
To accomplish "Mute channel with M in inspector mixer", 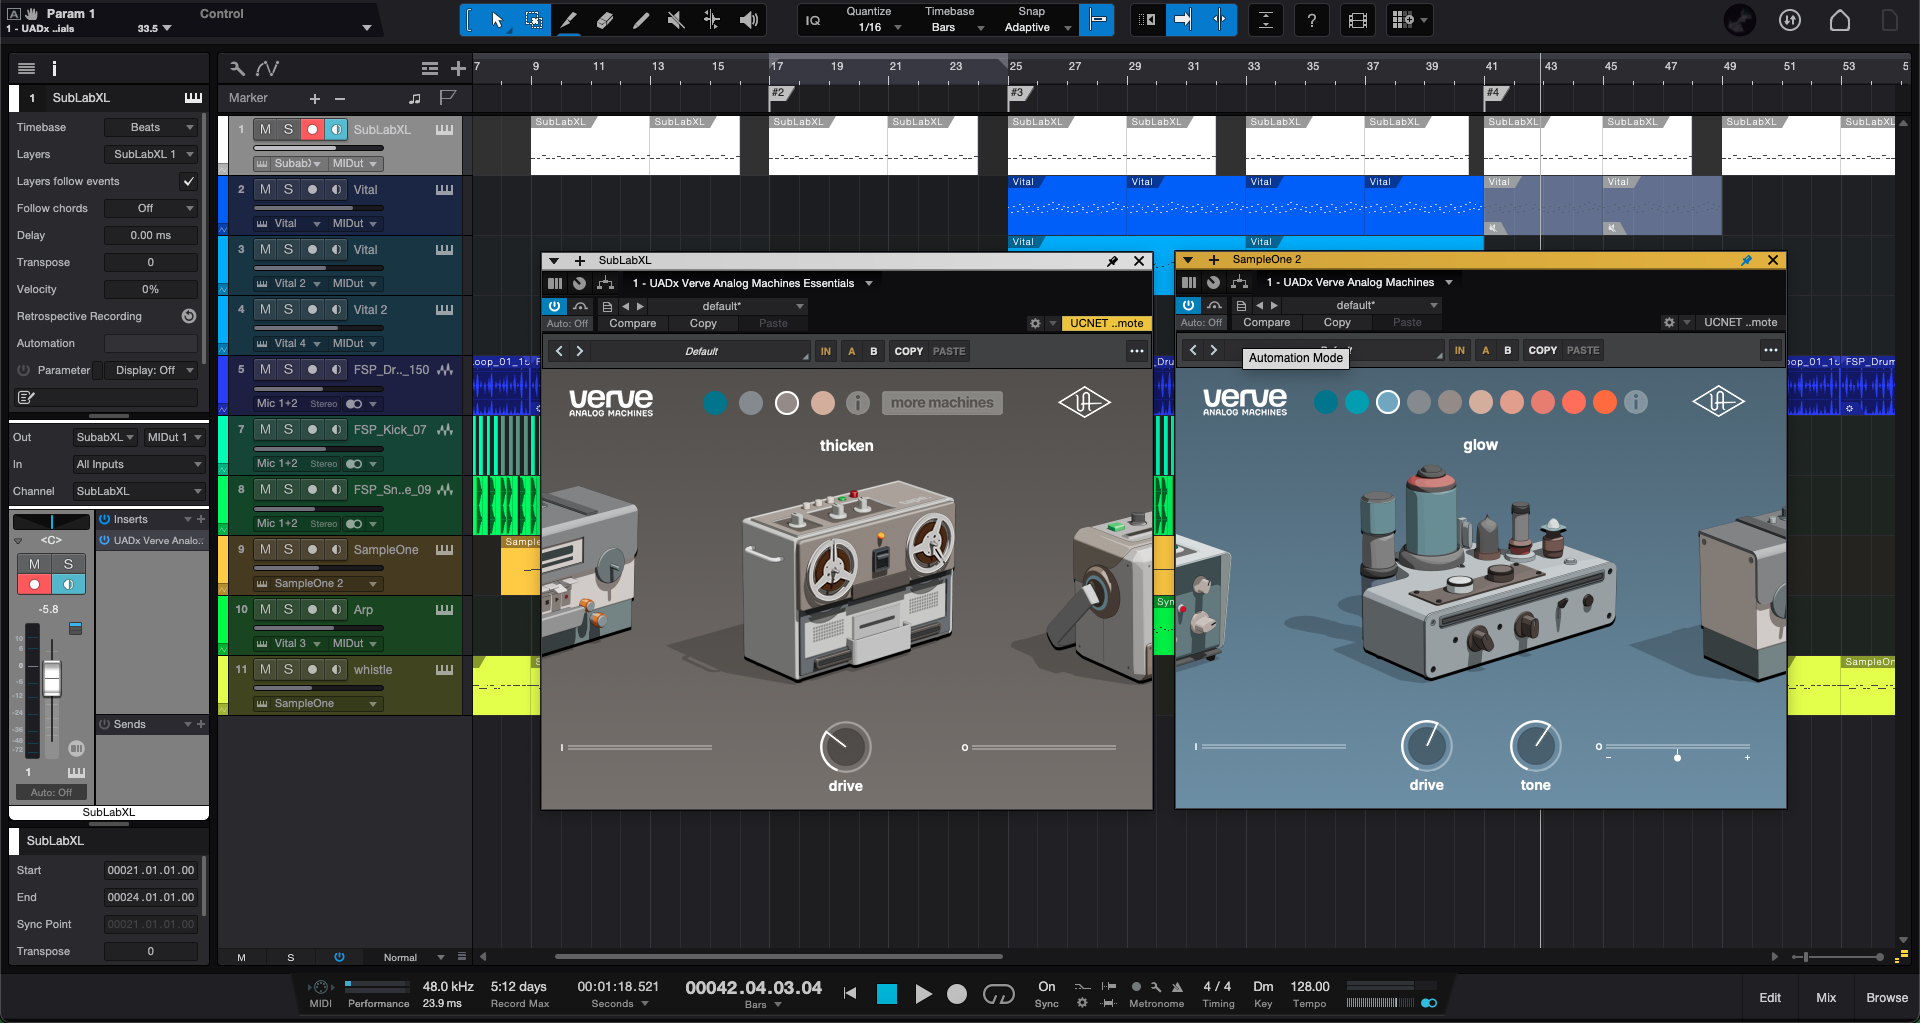I will [34, 564].
